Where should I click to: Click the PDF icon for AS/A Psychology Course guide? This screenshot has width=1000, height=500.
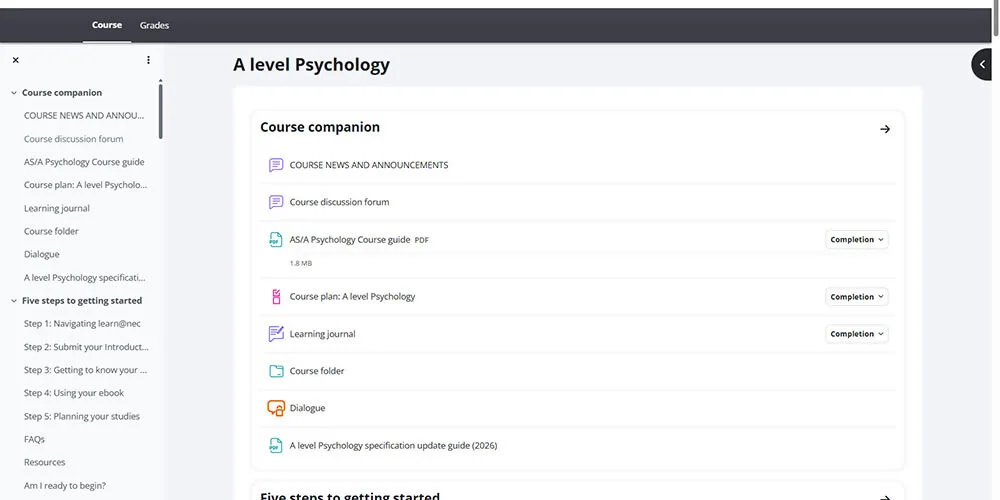[276, 240]
